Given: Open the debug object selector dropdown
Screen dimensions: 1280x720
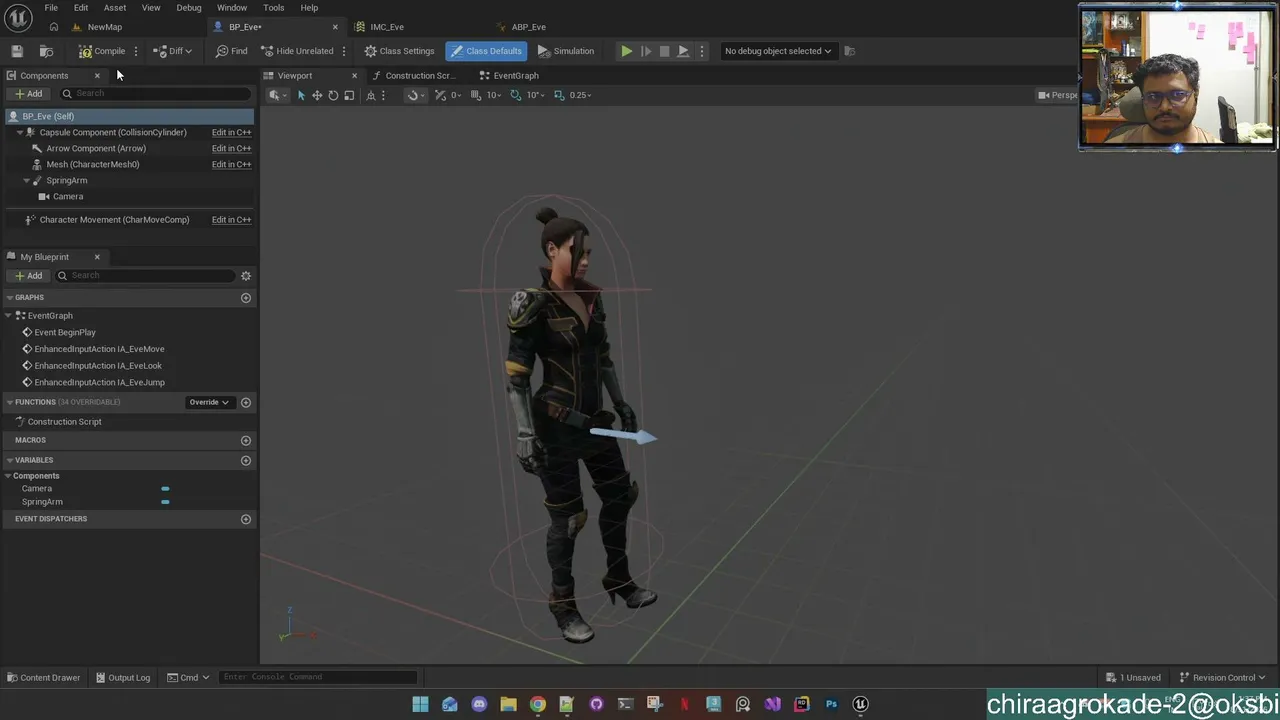Looking at the screenshot, I should tap(778, 51).
